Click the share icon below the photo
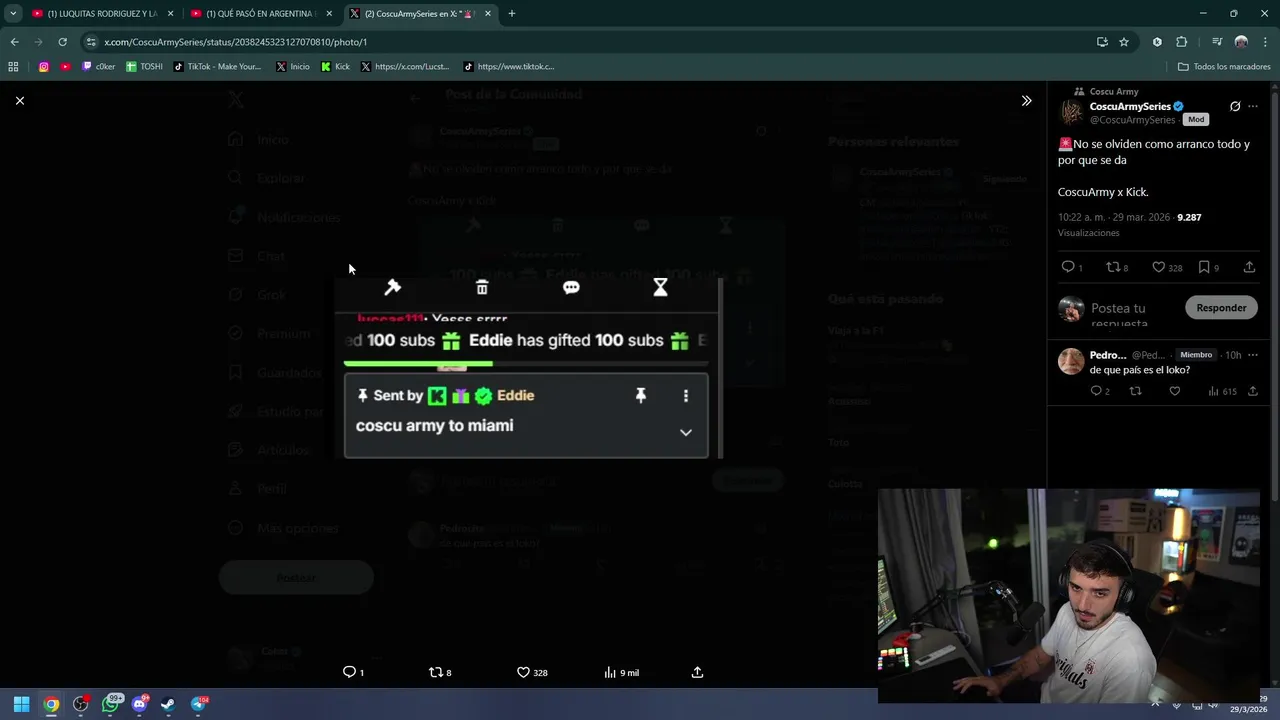 (x=697, y=672)
